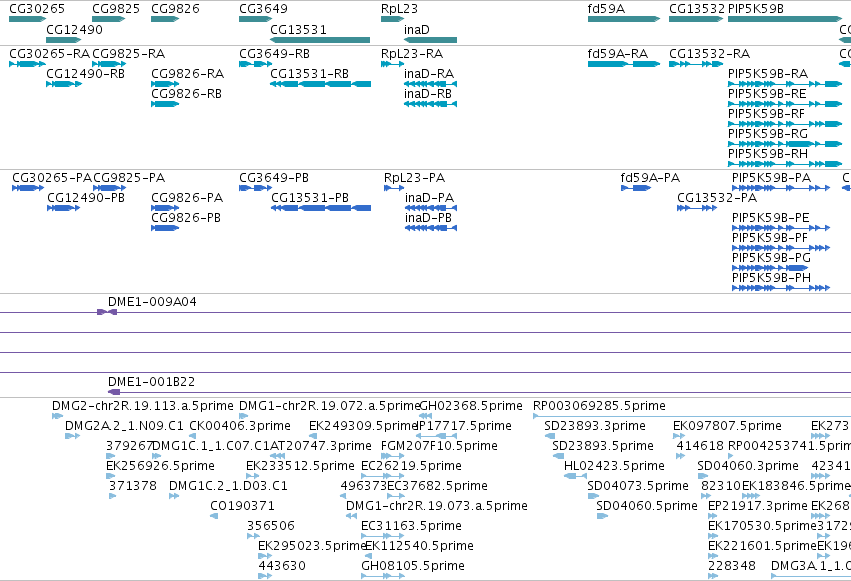Select the fd59A gene bar
Viewport: 851px width, 581px height.
click(x=624, y=19)
